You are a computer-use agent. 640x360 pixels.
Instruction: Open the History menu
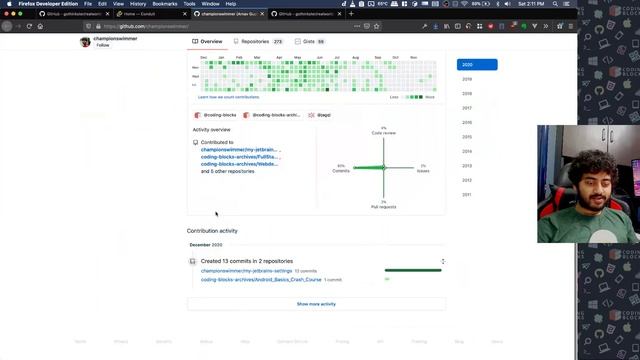coord(138,4)
